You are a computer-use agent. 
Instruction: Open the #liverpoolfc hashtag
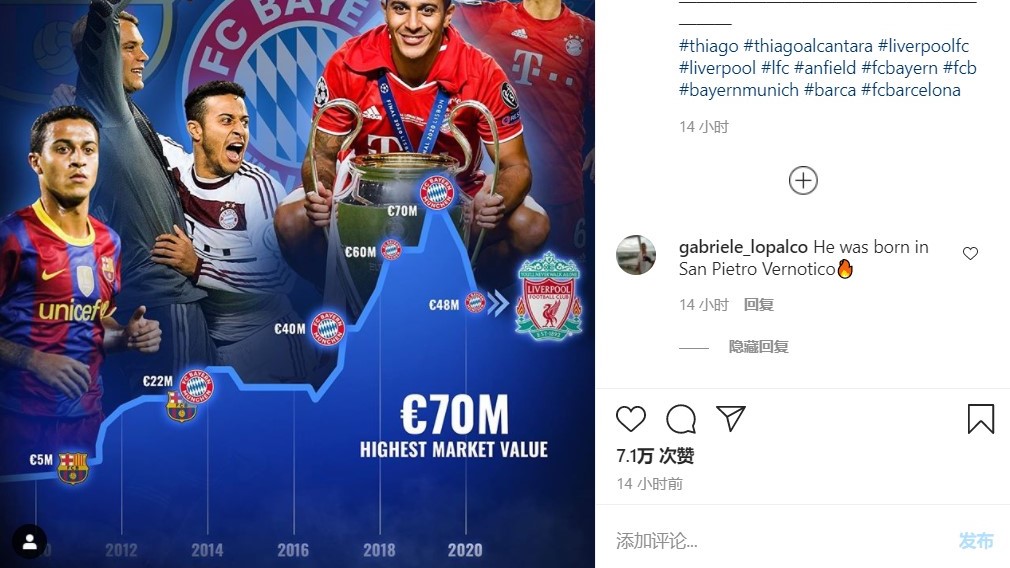[923, 46]
